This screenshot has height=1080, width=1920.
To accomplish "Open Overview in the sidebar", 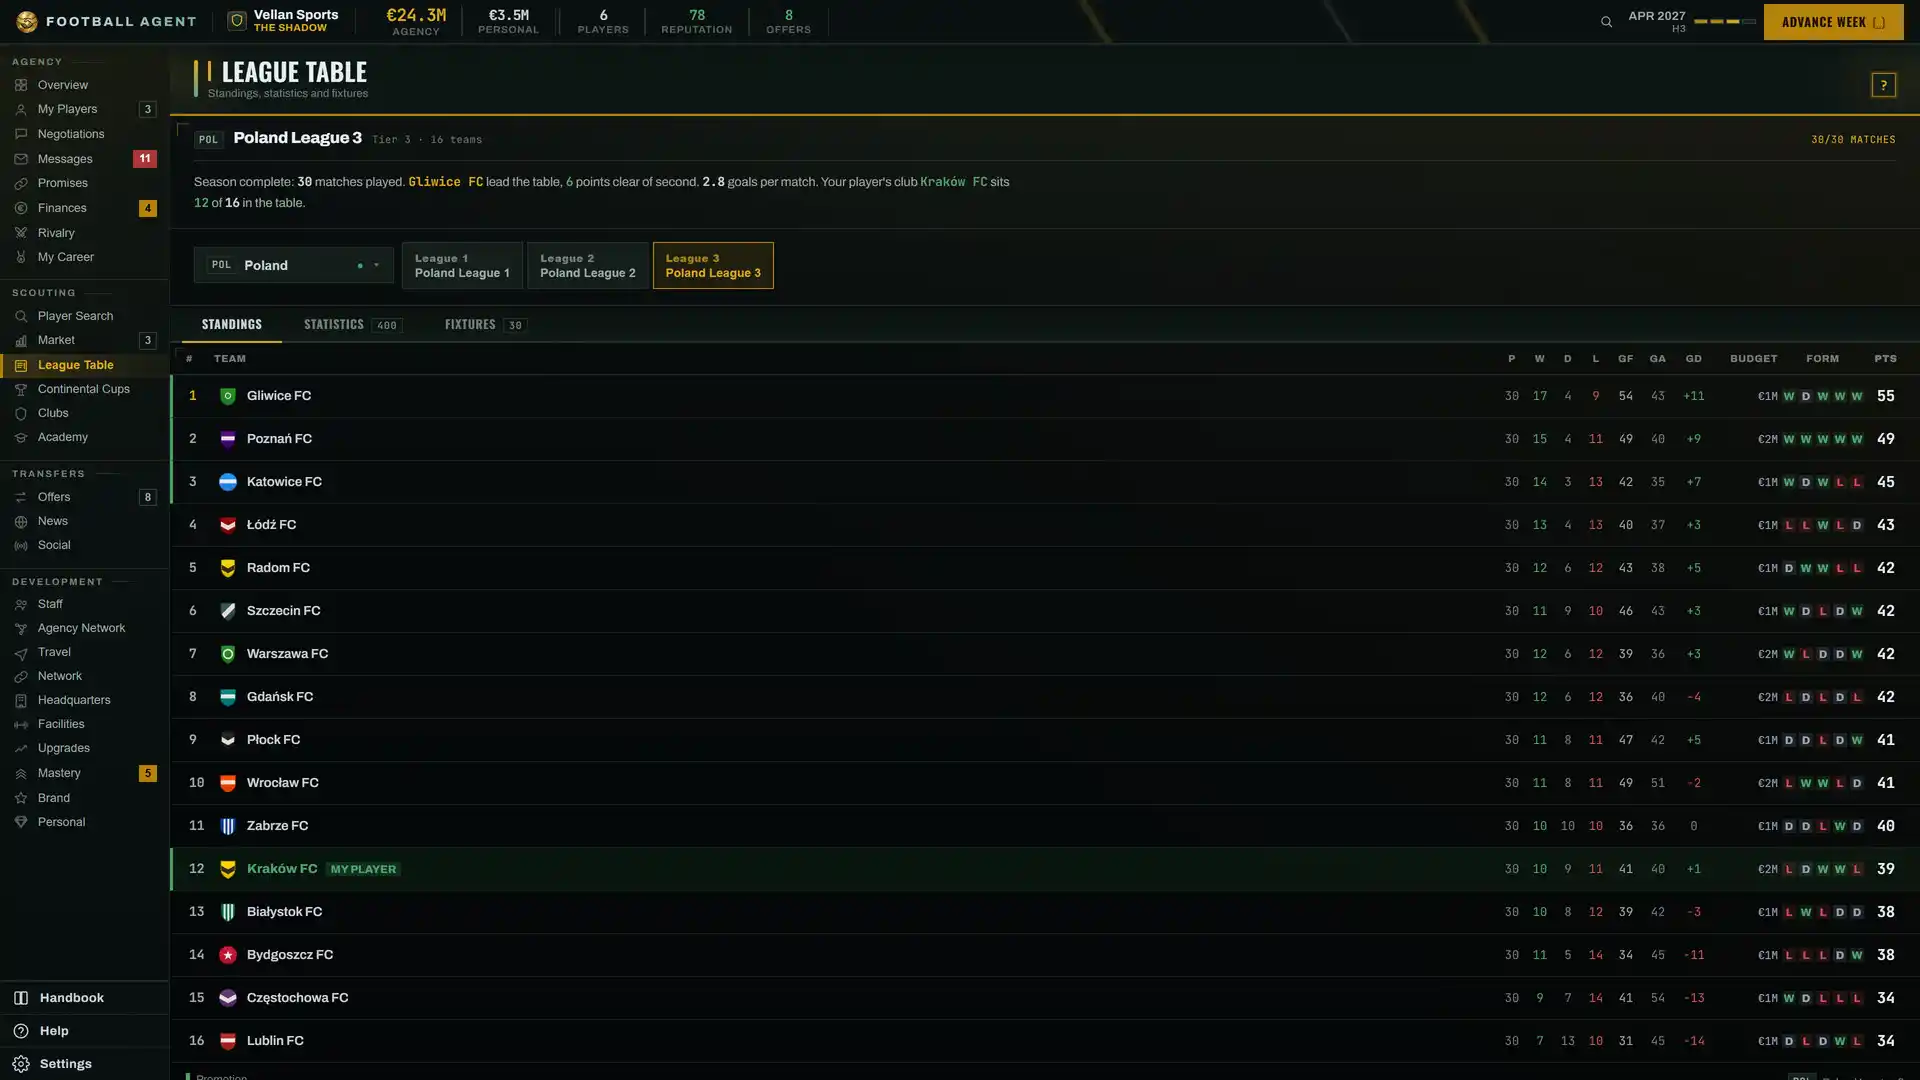I will (x=84, y=85).
